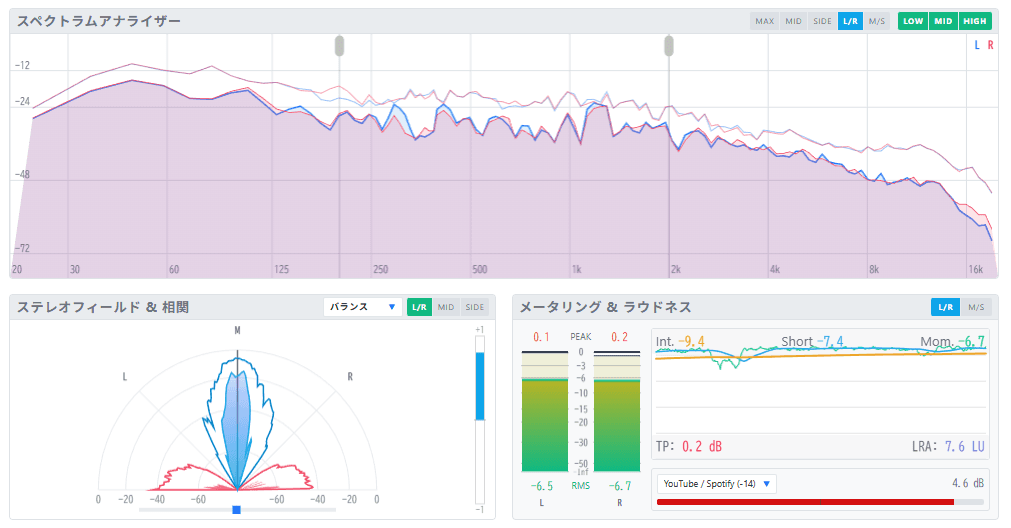This screenshot has height=528, width=1011.
Task: Click the ステレオフィールド & 相関 title
Action: pos(103,308)
